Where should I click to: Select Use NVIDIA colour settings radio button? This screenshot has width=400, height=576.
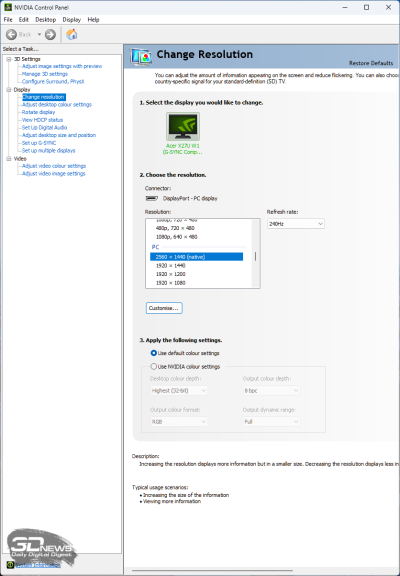pos(154,367)
